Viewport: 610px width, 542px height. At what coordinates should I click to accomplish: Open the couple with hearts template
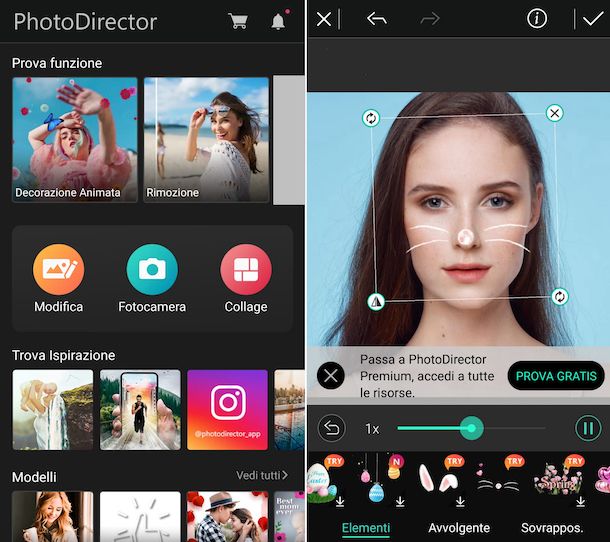tap(228, 516)
